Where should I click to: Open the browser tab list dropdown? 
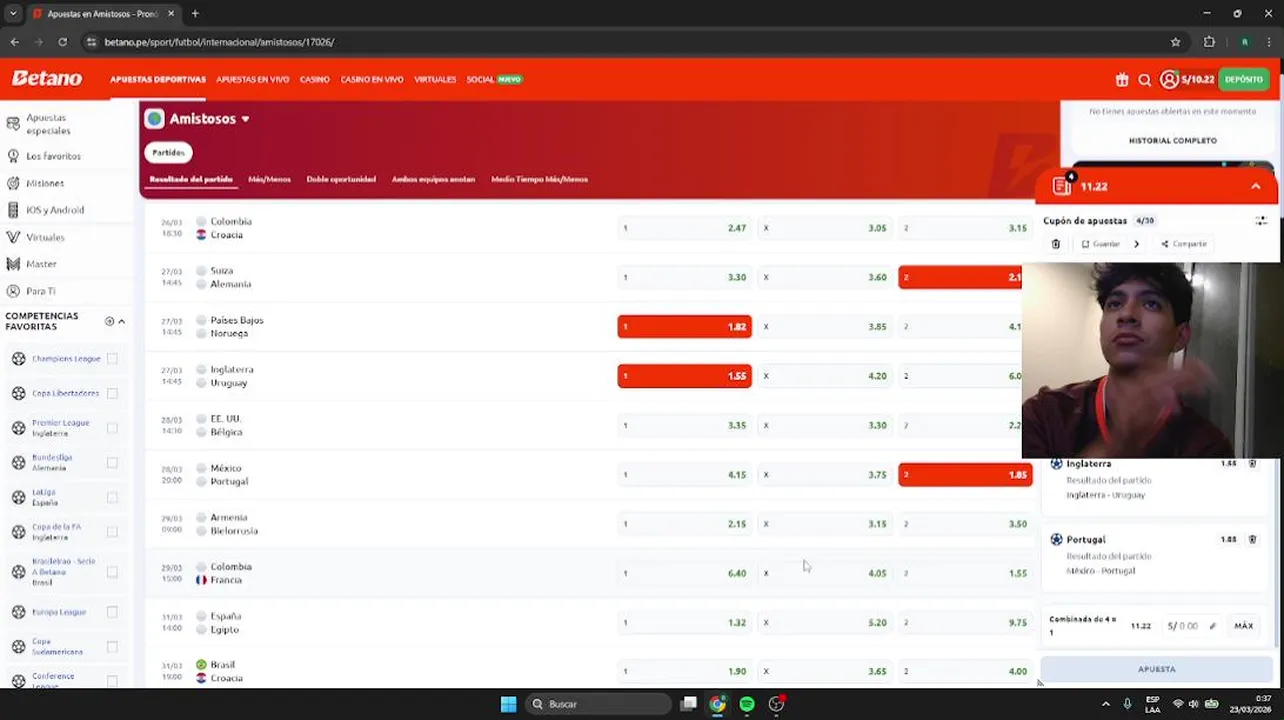(13, 14)
